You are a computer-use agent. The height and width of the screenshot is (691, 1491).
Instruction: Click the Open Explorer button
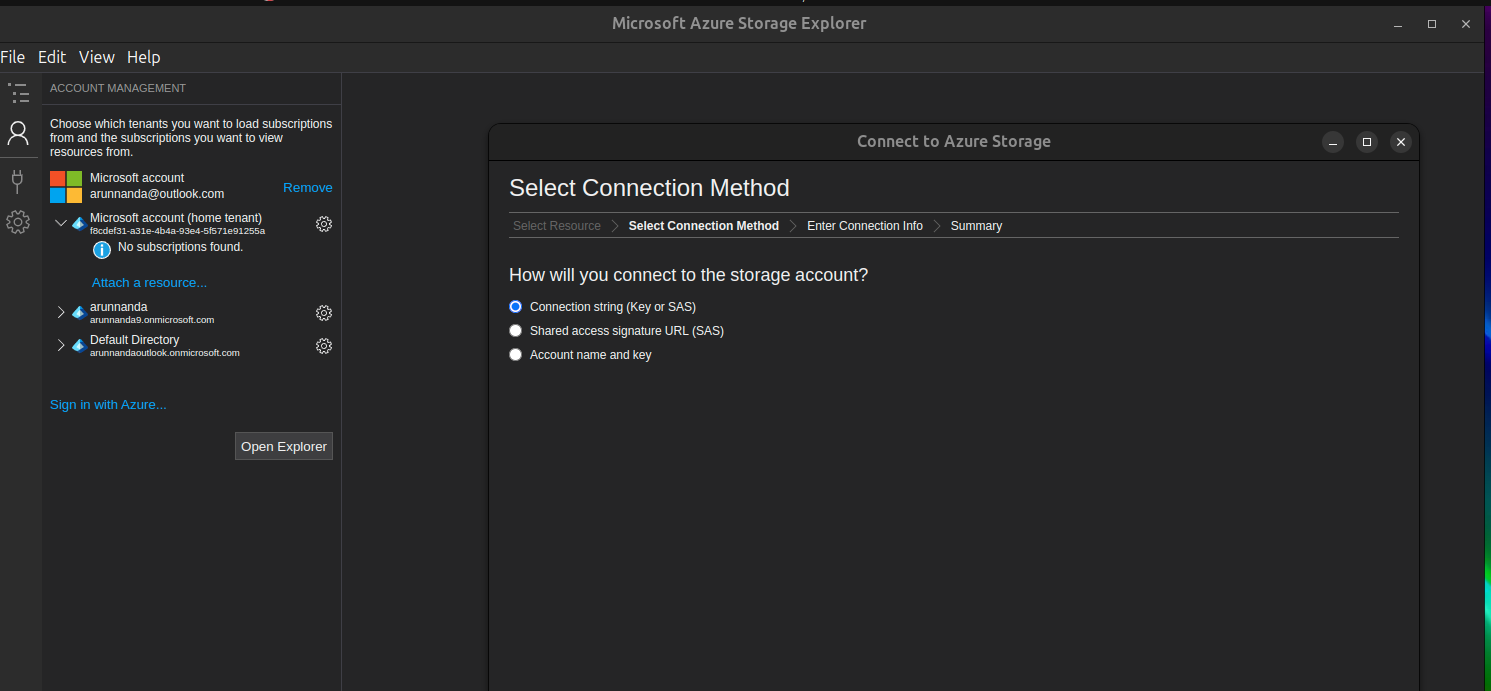[x=283, y=446]
